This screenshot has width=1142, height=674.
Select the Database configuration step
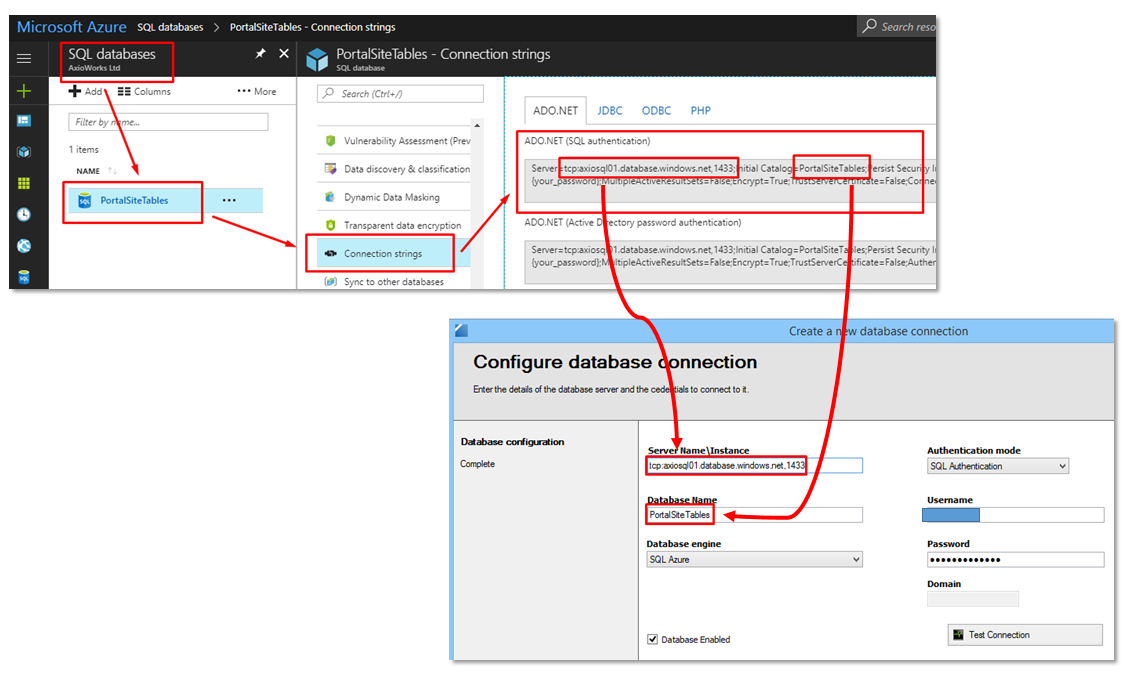coord(513,442)
